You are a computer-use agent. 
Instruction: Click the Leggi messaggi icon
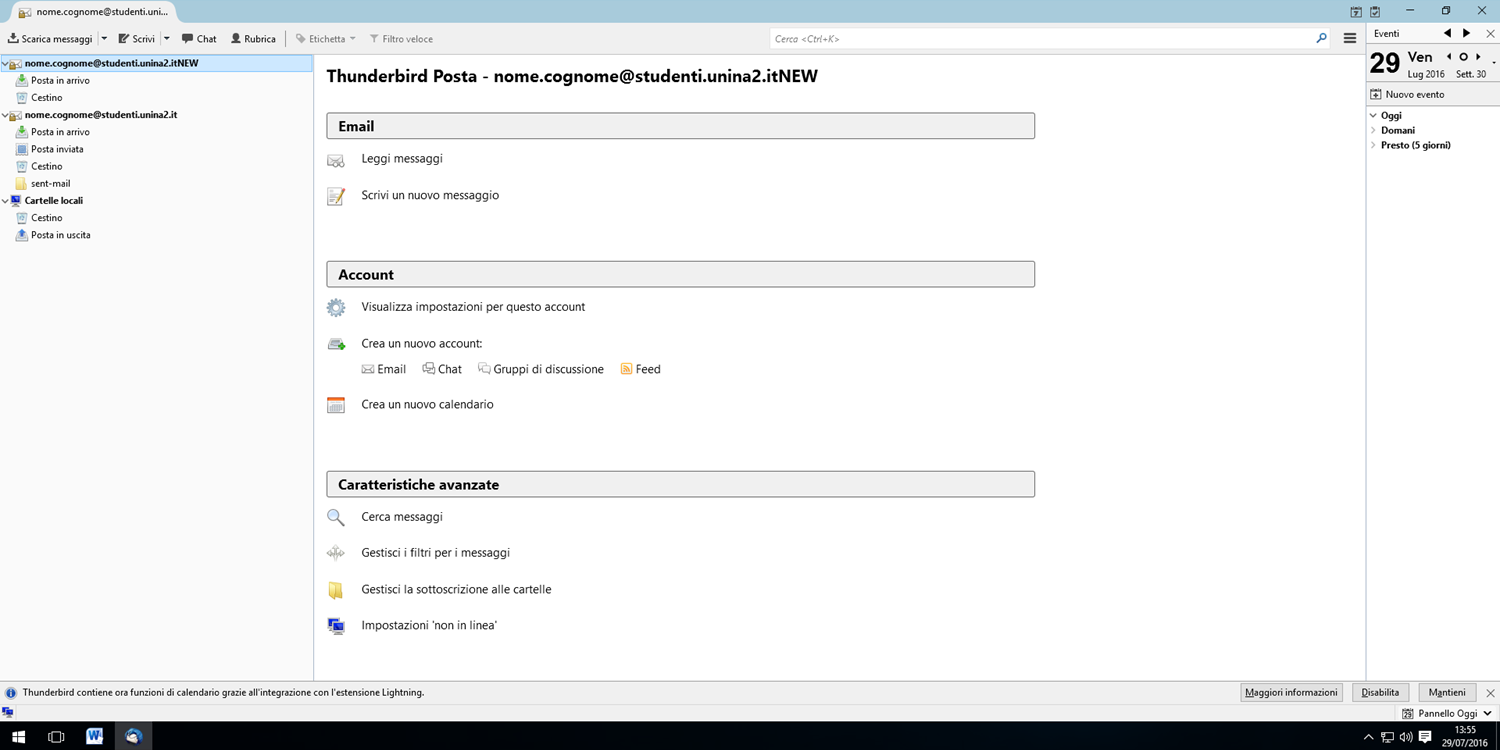tap(336, 160)
